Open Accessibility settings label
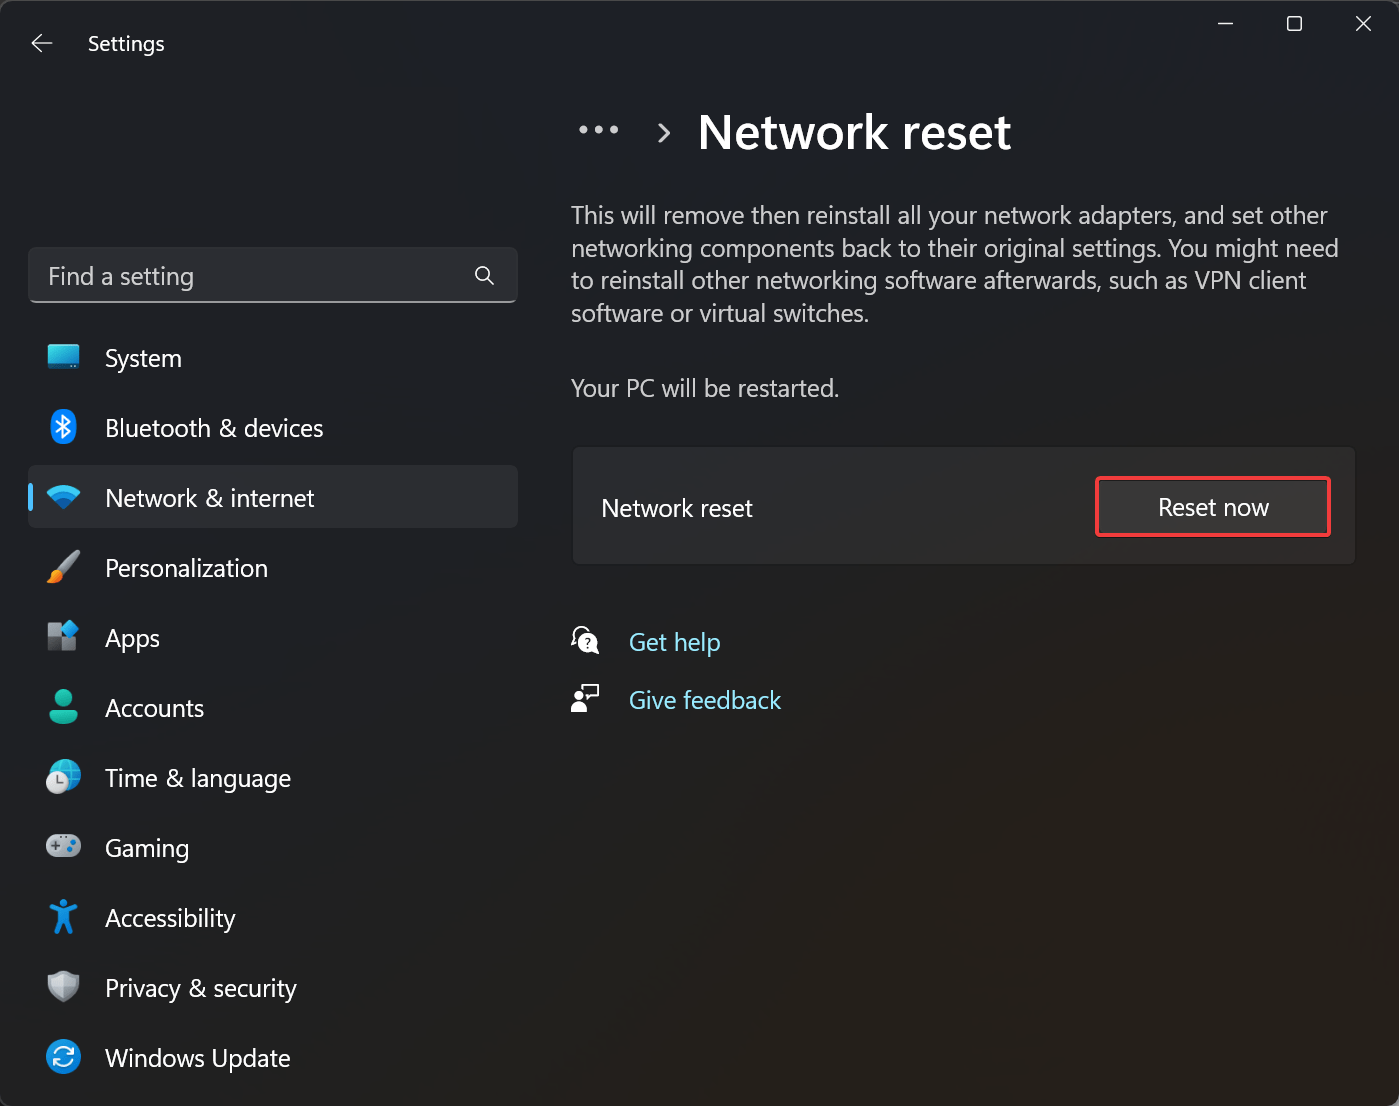This screenshot has height=1106, width=1399. 170,918
